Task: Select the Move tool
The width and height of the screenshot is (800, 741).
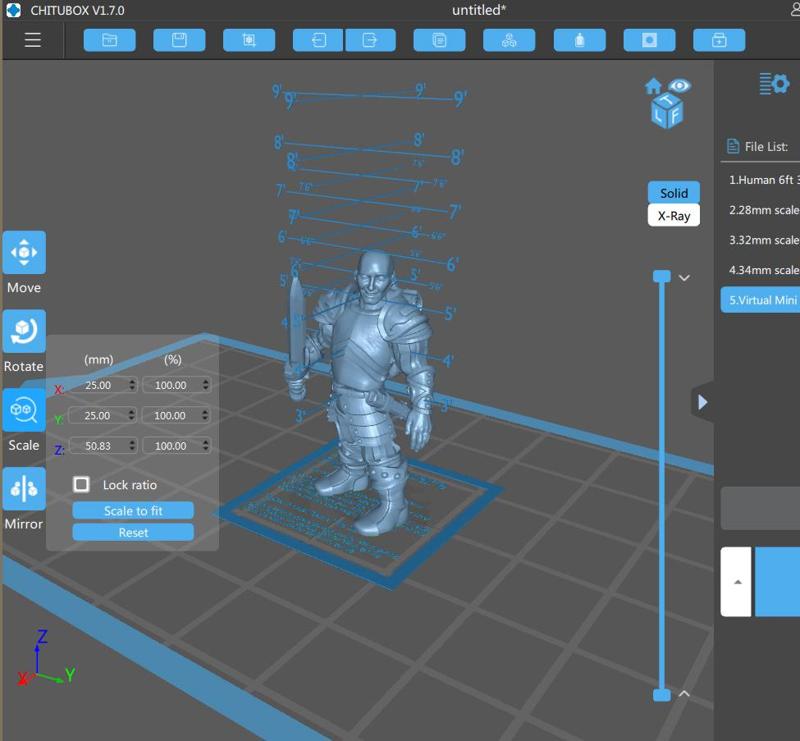Action: [x=24, y=253]
